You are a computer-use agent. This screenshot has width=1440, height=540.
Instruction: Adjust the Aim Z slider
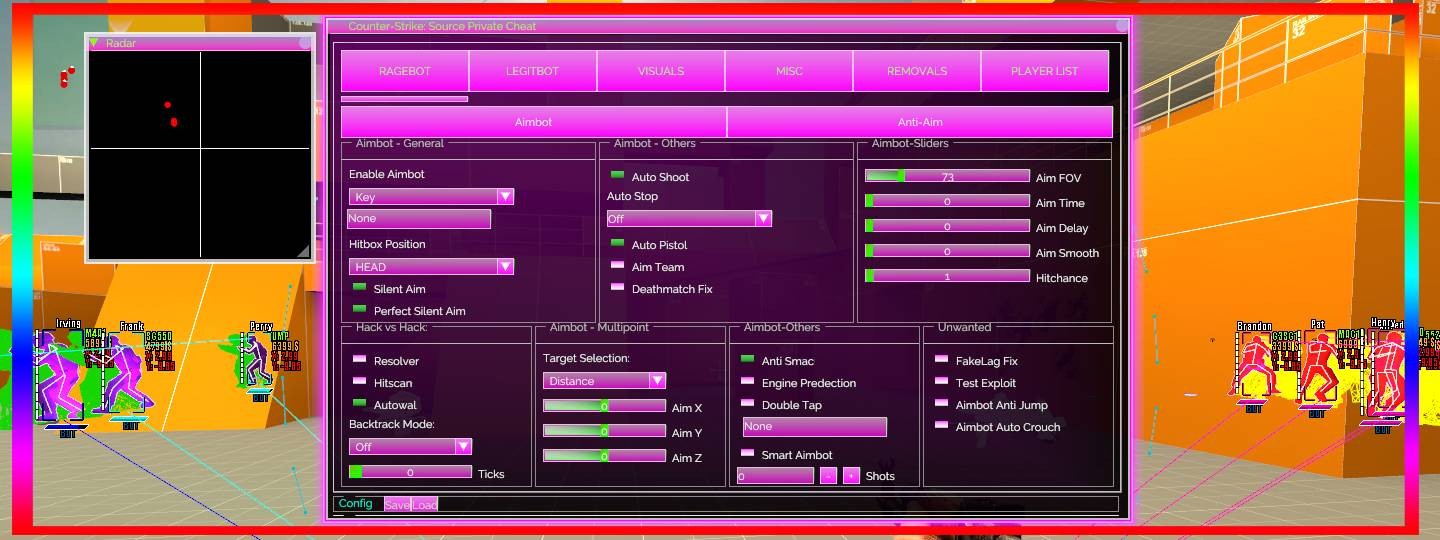604,456
